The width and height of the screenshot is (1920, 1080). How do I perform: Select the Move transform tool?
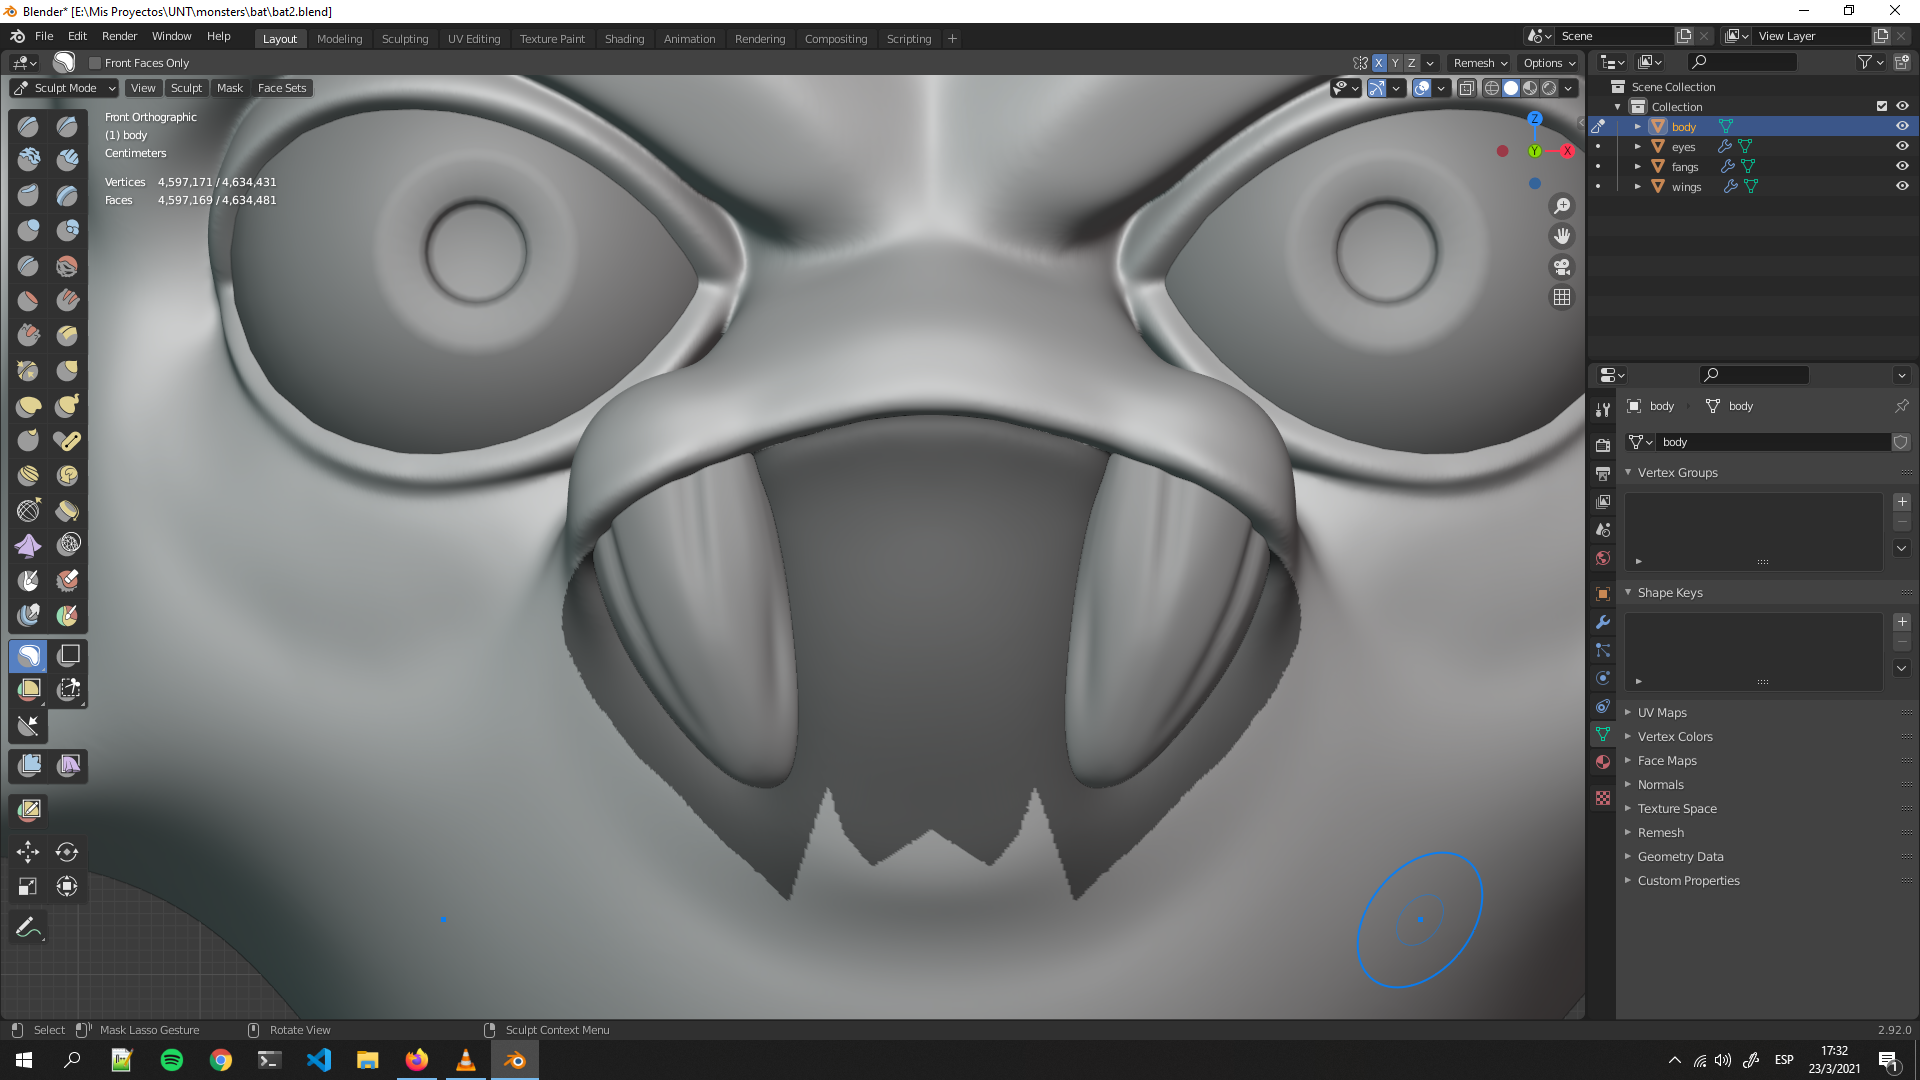28,852
